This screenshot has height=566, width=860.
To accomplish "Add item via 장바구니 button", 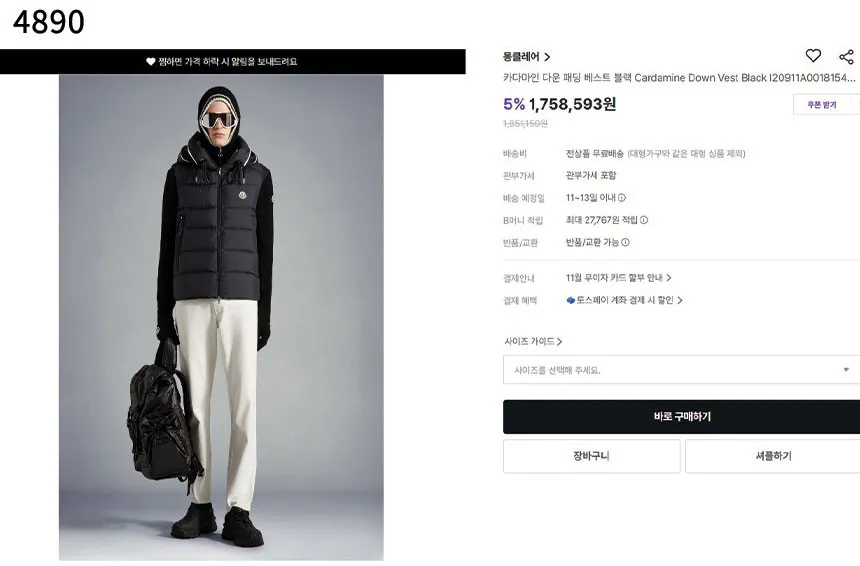I will click(591, 456).
